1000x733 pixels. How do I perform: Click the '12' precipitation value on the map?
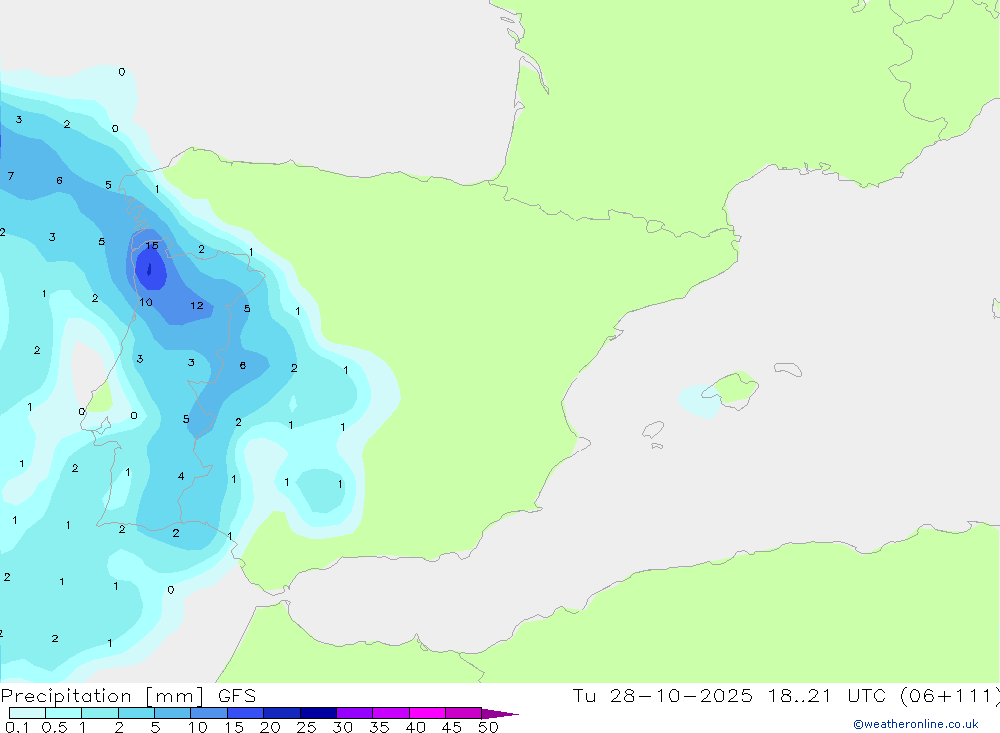tap(196, 306)
